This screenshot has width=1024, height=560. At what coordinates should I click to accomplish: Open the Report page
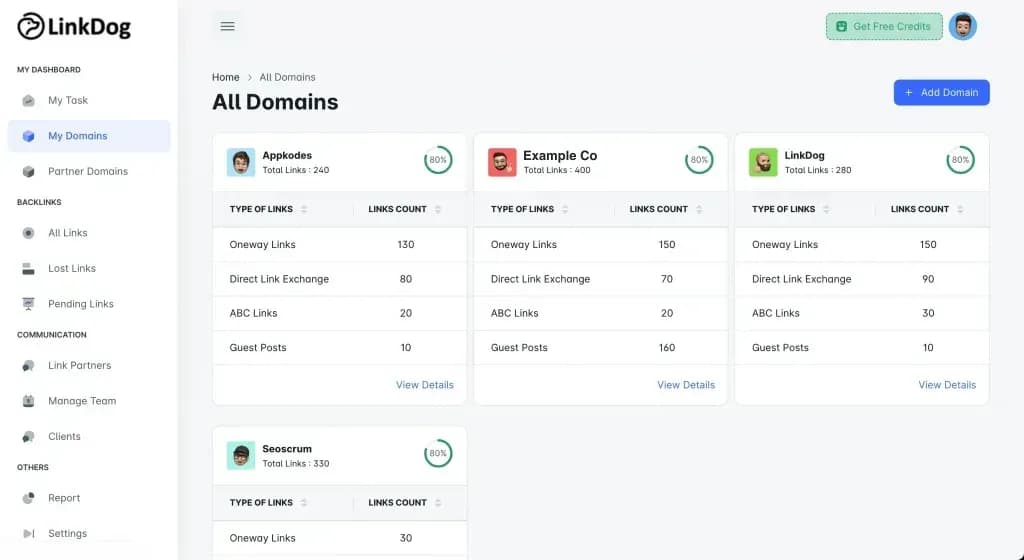[89, 498]
